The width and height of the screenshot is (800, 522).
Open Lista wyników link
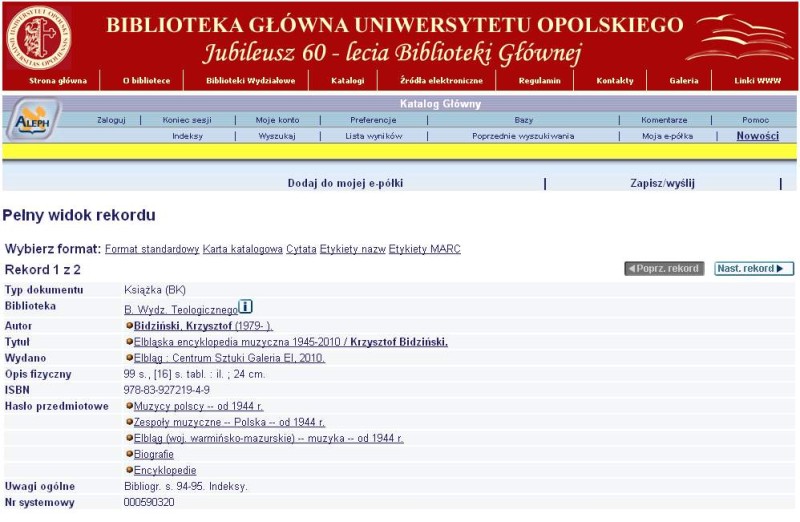tap(373, 136)
